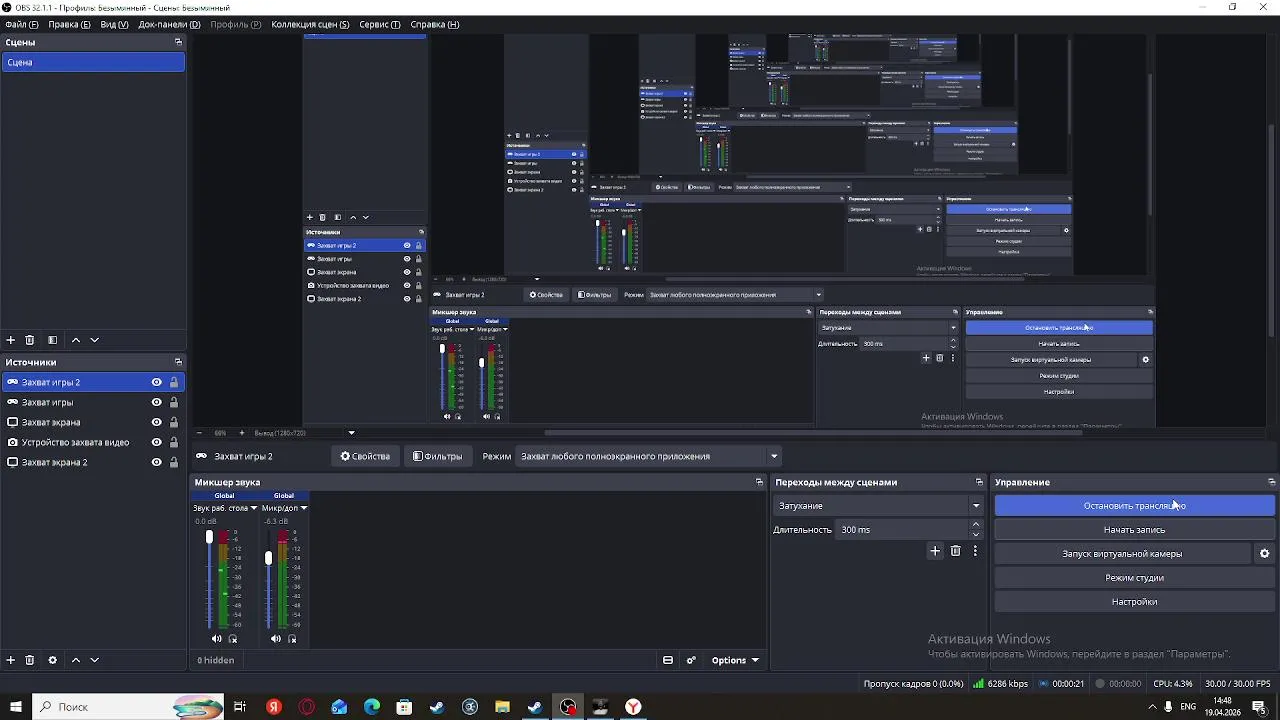Open the Вид menu

coord(114,24)
